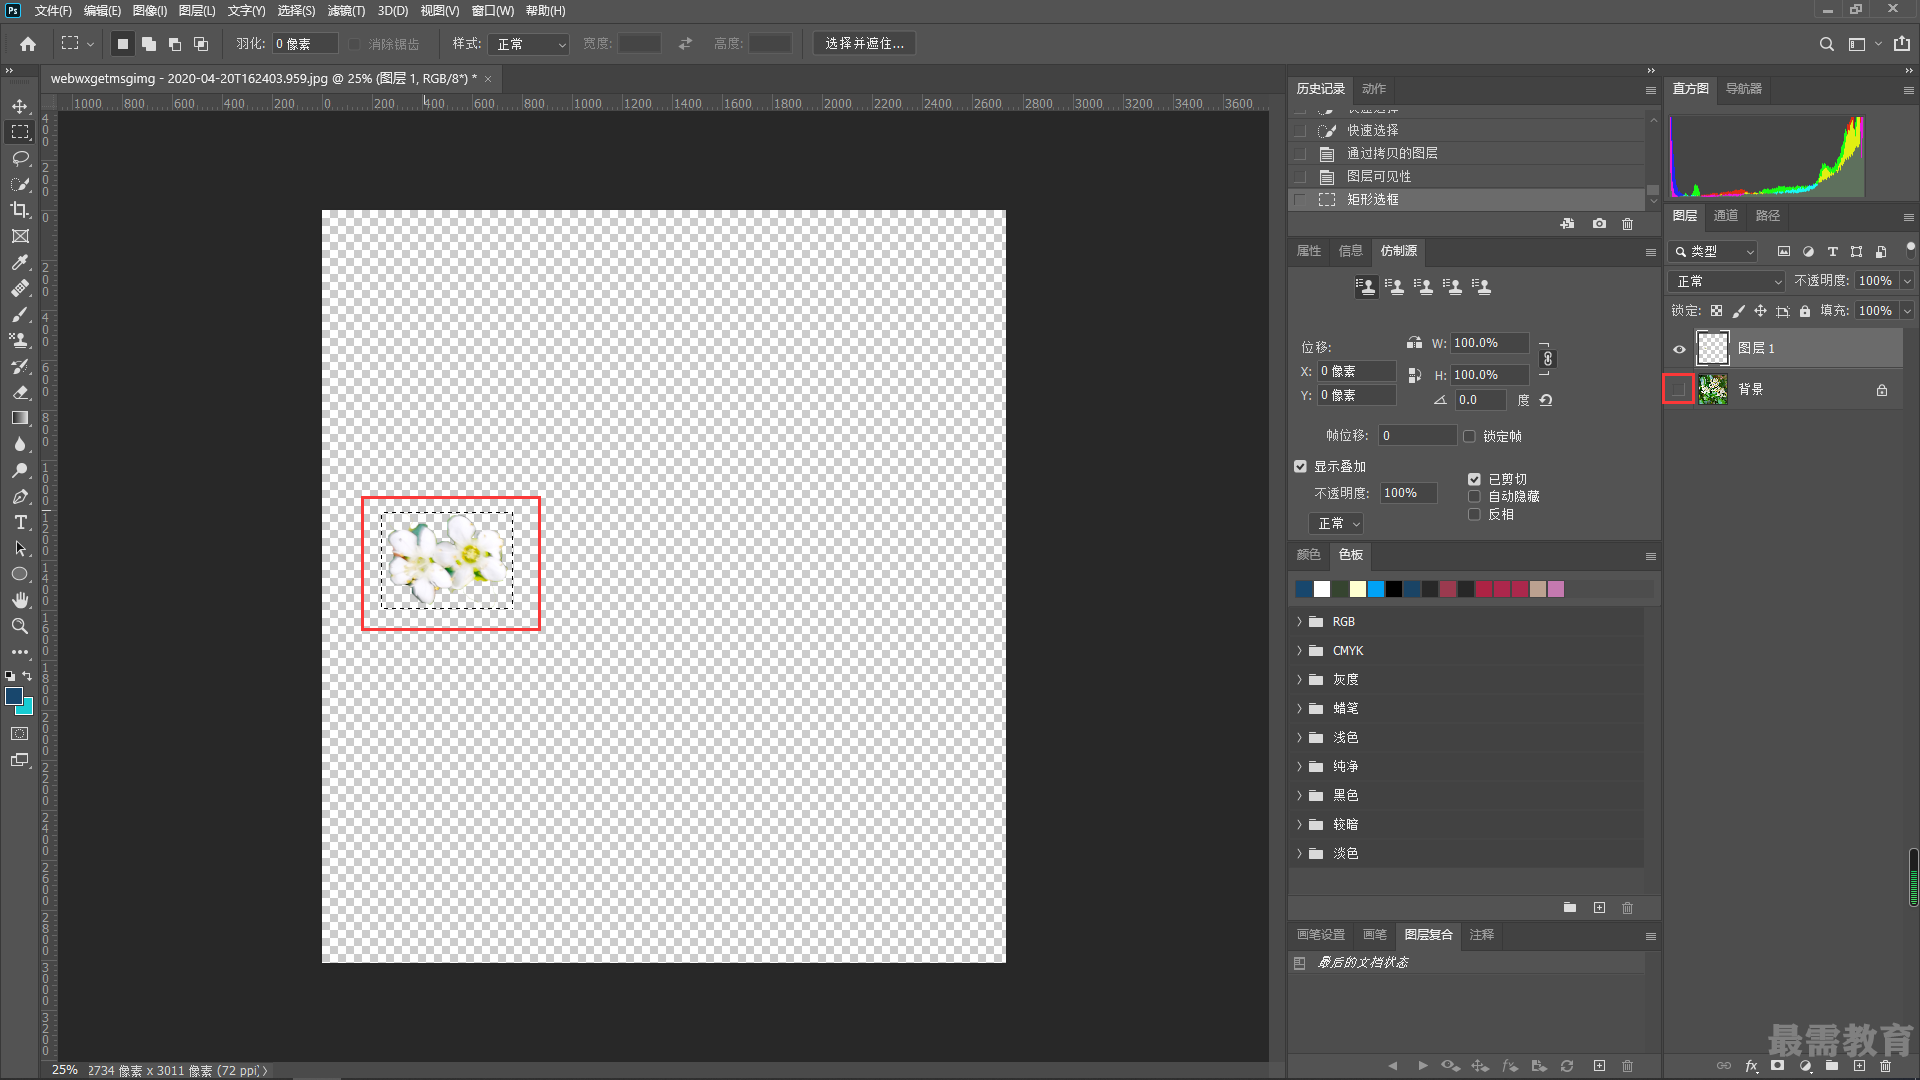Select the Blur tool
This screenshot has height=1080, width=1920.
20,444
